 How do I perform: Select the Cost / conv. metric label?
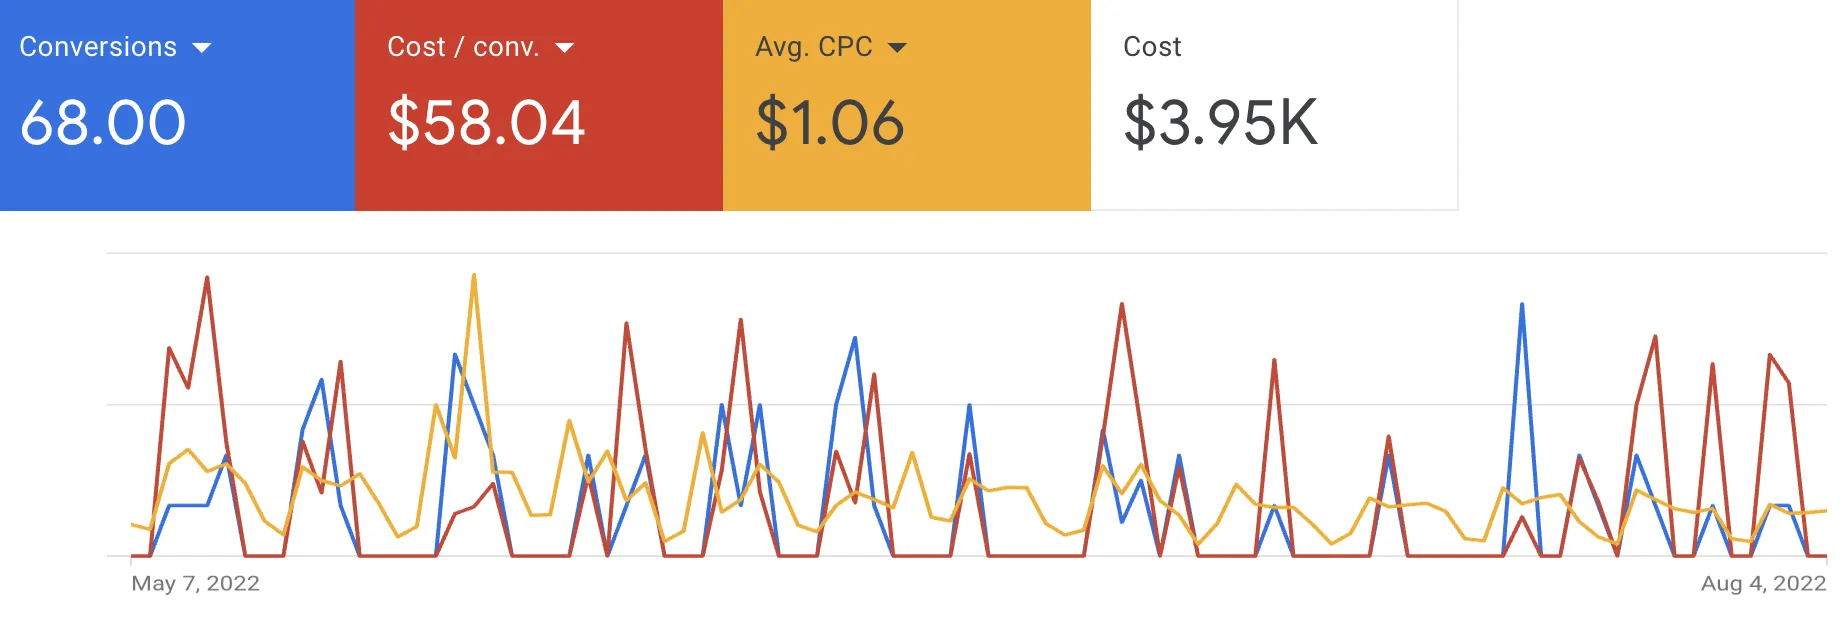463,47
